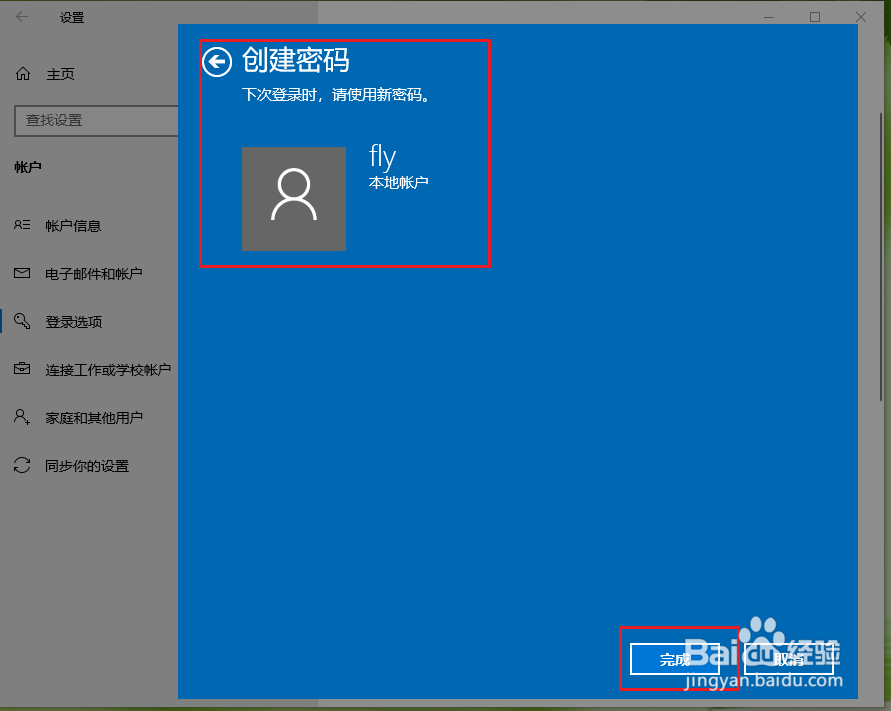Click the briefcase icon for 连接工作或学校帐户
Image resolution: width=891 pixels, height=711 pixels.
pos(23,369)
